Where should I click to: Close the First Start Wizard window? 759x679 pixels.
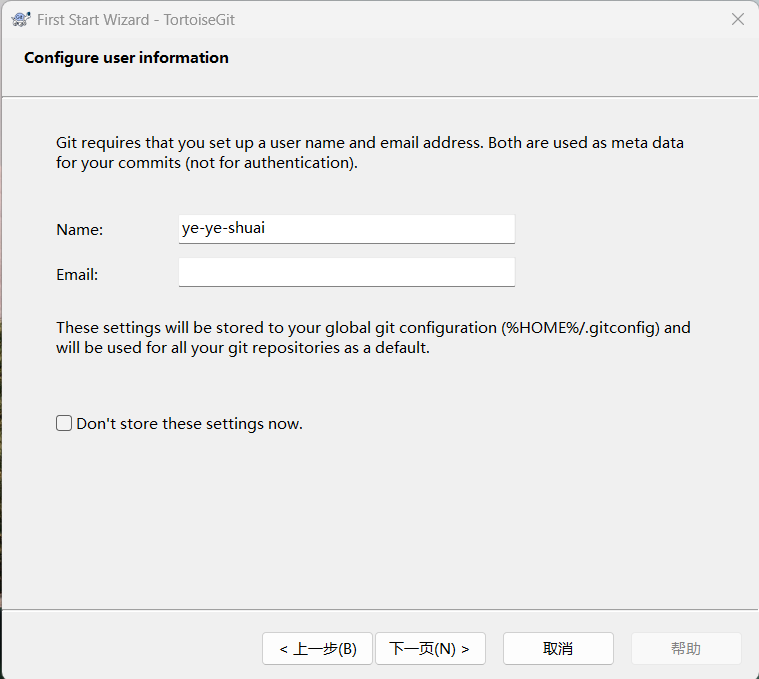(x=738, y=19)
